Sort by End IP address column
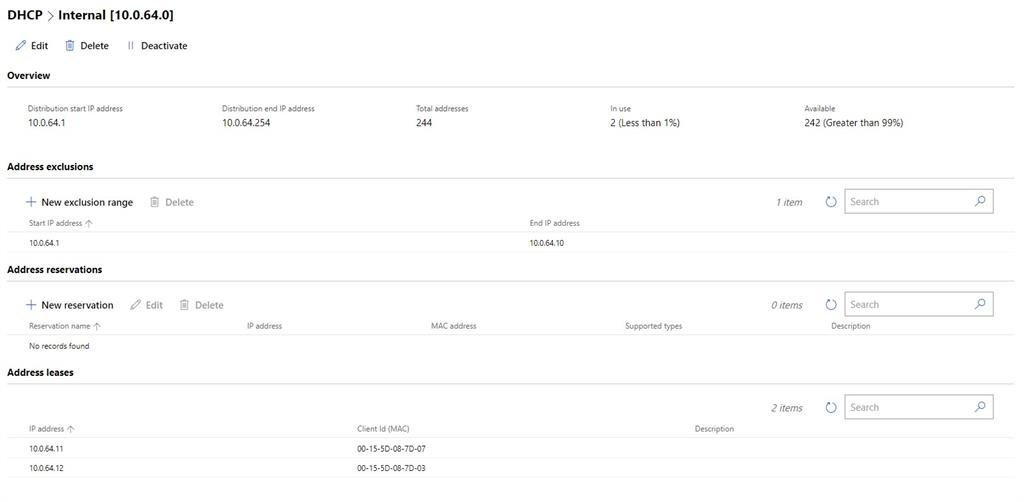 [554, 223]
